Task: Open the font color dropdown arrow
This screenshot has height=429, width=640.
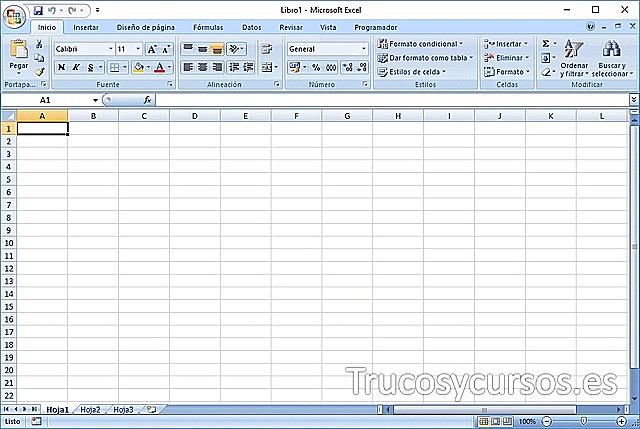Action: (169, 67)
